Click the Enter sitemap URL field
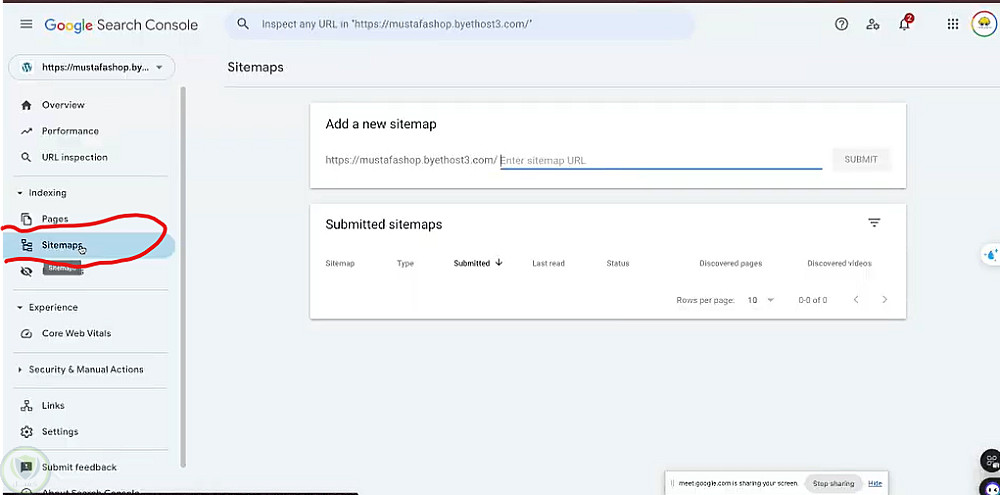Screen dimensions: 1000x495 pos(660,160)
